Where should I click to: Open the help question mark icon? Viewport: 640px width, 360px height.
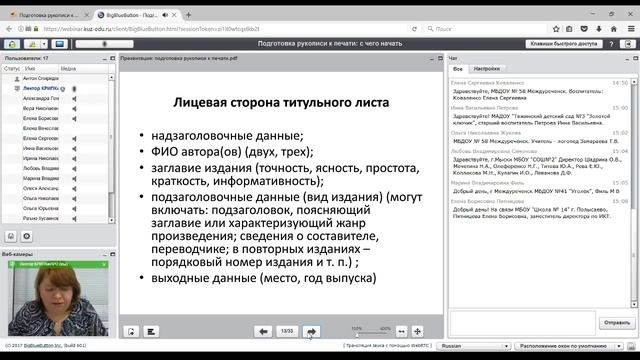(611, 44)
